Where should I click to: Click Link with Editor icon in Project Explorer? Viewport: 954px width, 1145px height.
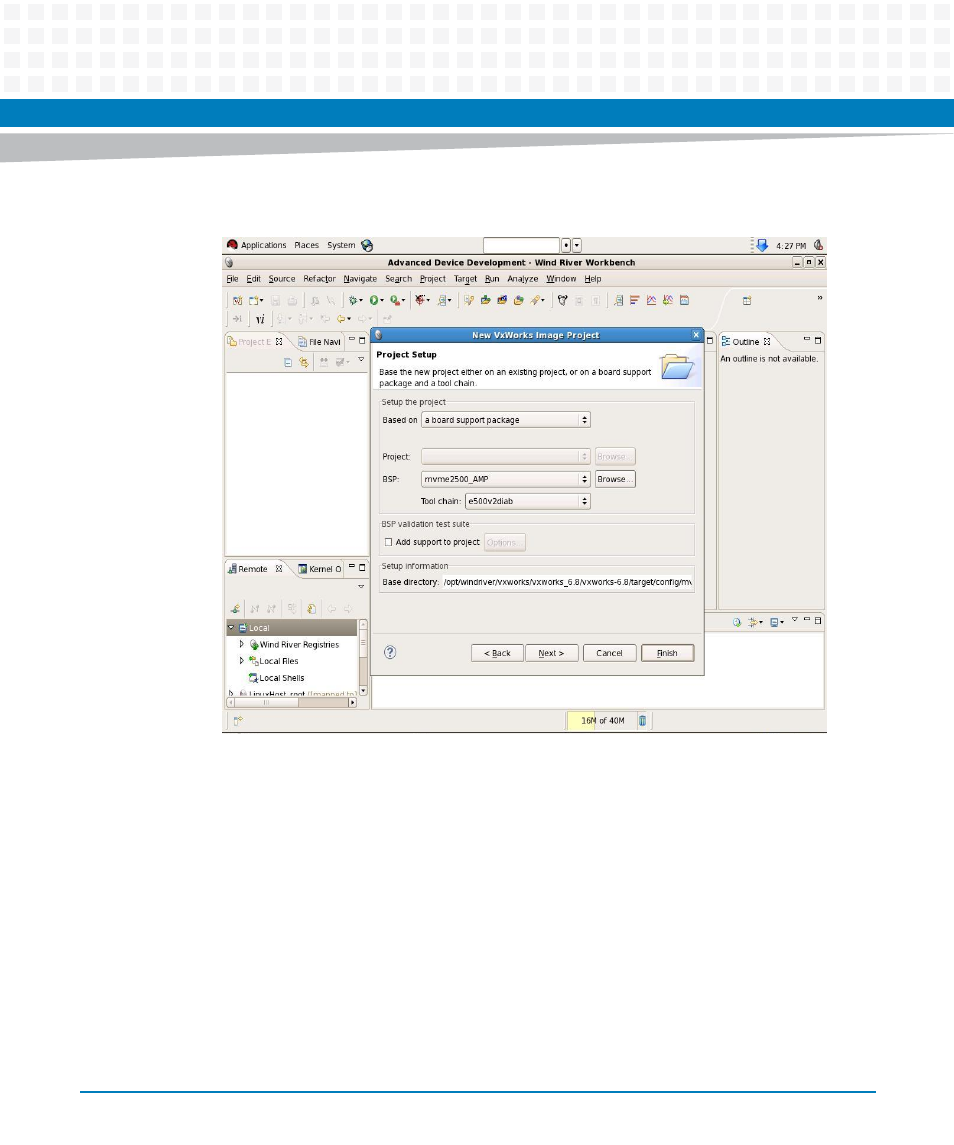click(x=304, y=362)
